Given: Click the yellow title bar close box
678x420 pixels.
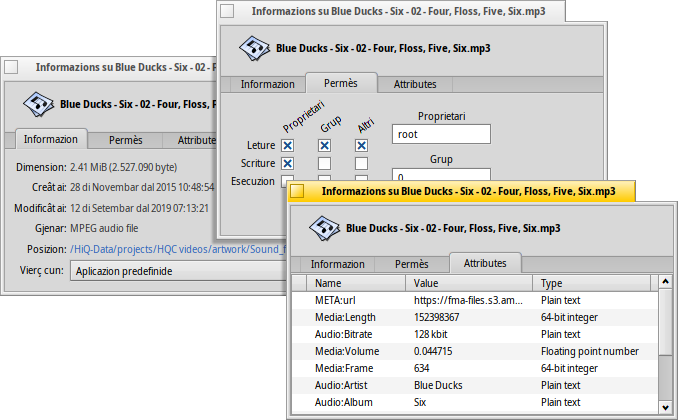Looking at the screenshot, I should 297,191.
